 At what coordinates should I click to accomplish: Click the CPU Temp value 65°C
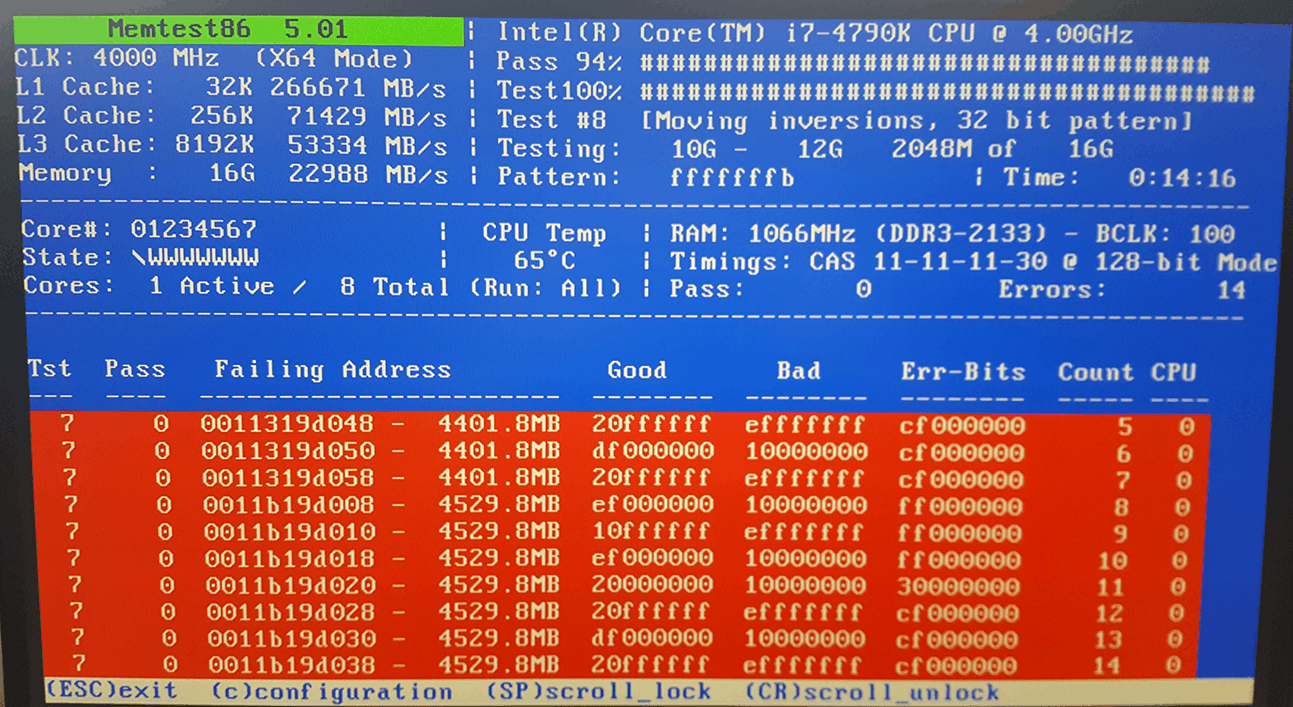545,261
